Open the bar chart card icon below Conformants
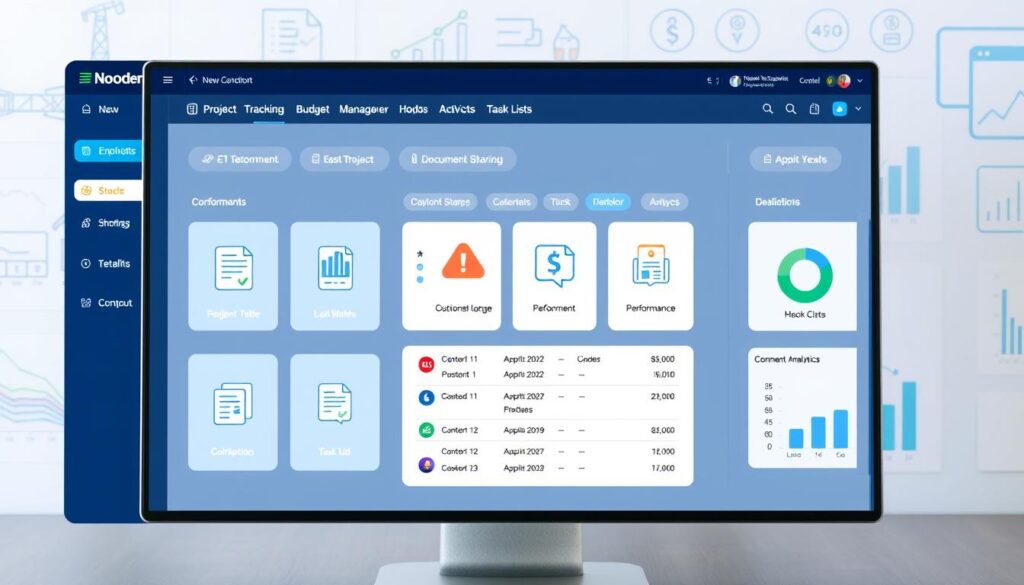Image resolution: width=1024 pixels, height=585 pixels. tap(336, 268)
